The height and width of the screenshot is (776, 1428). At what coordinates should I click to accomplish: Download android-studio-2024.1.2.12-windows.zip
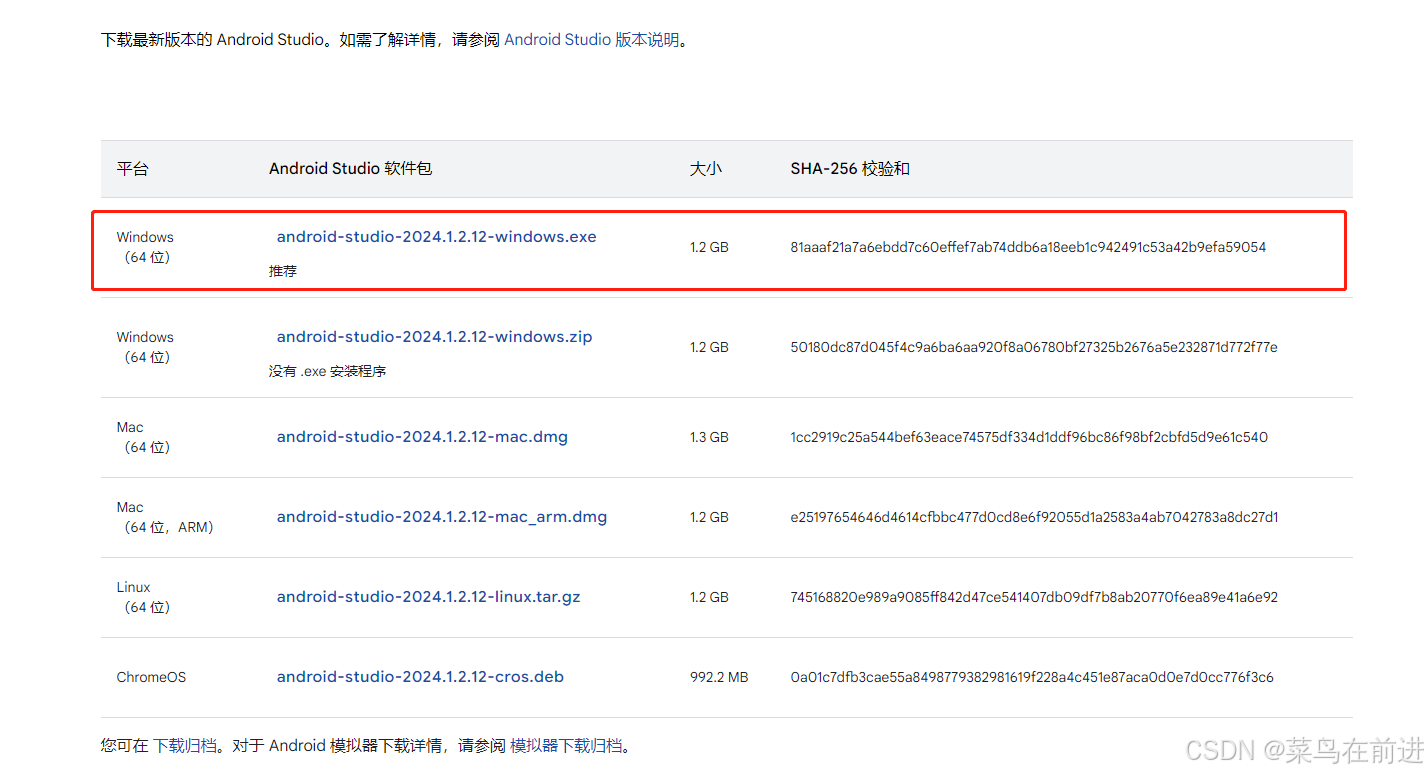435,337
